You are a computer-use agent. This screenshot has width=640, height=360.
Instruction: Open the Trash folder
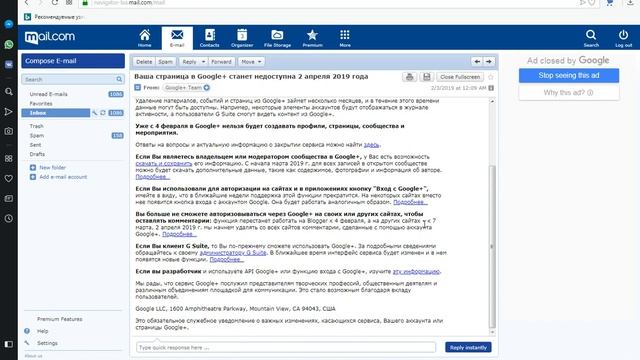point(36,126)
